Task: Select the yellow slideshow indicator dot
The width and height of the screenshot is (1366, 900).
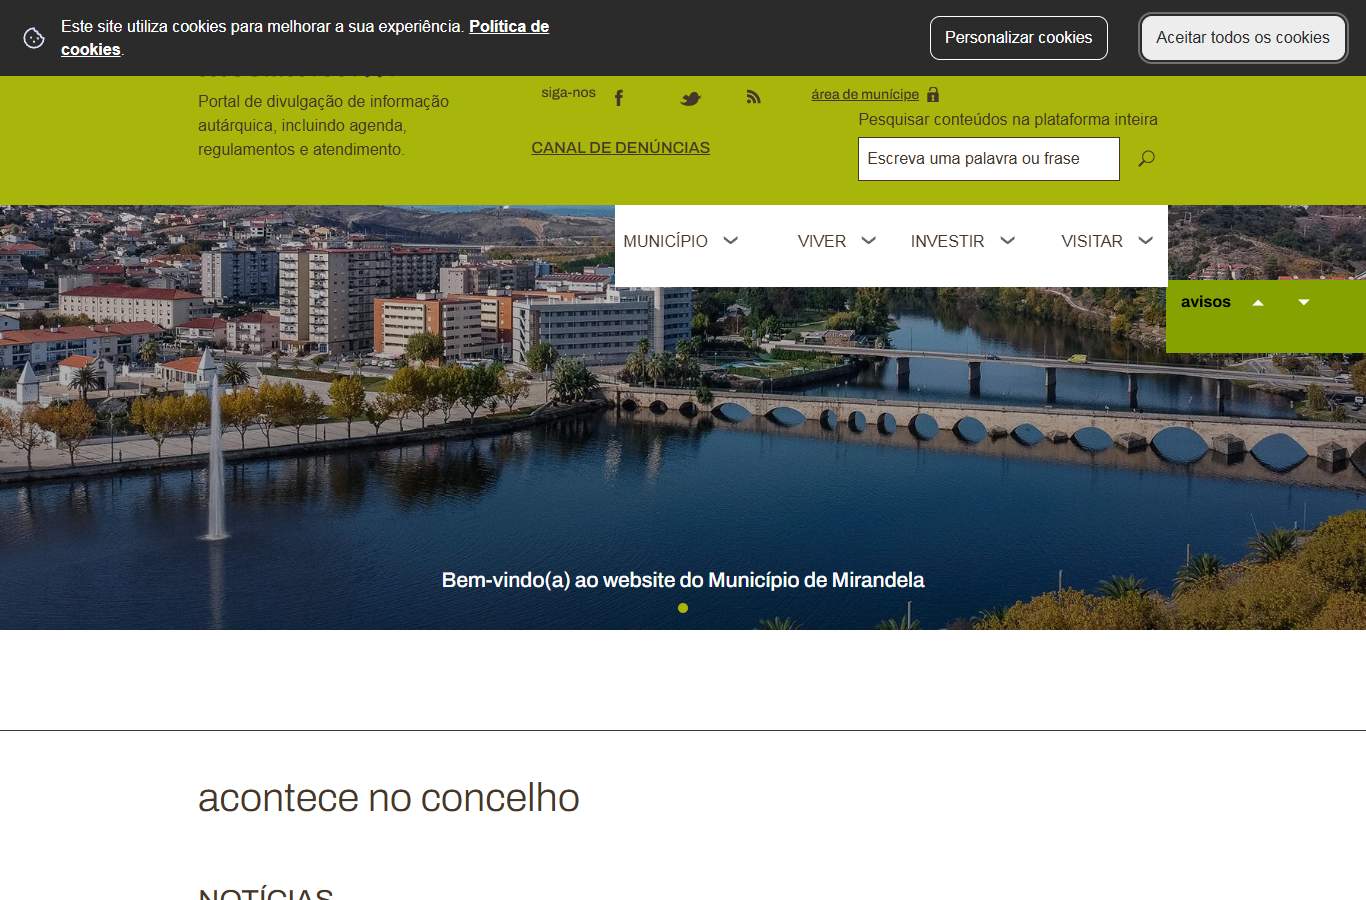Action: pyautogui.click(x=683, y=608)
